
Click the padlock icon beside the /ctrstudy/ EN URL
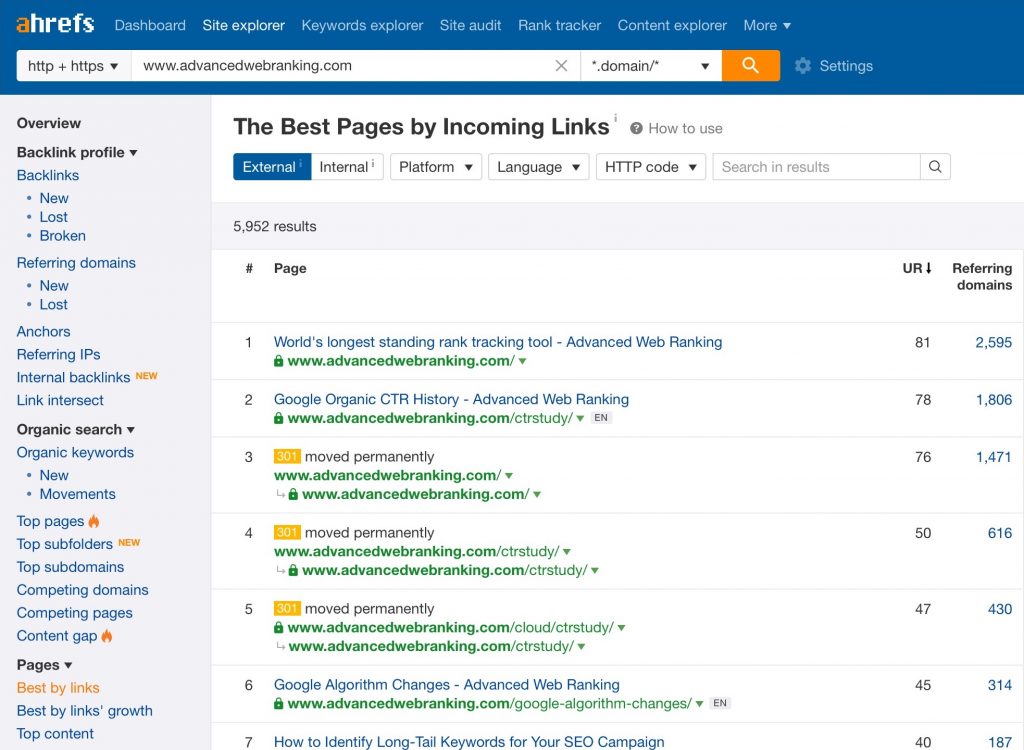(x=279, y=418)
